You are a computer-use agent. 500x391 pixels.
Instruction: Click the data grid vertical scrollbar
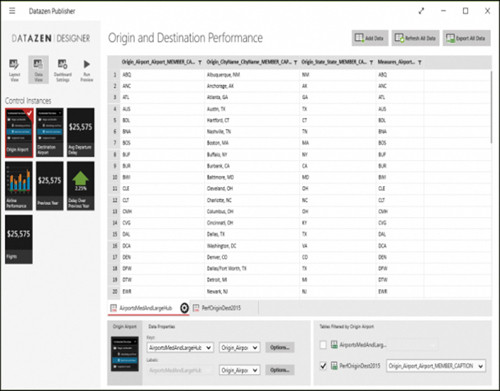point(491,107)
